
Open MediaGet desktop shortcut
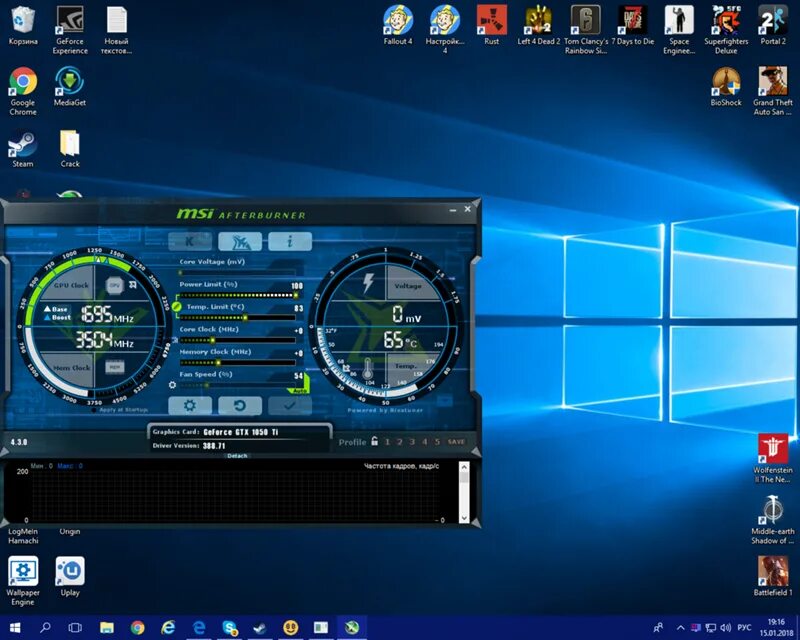70,87
